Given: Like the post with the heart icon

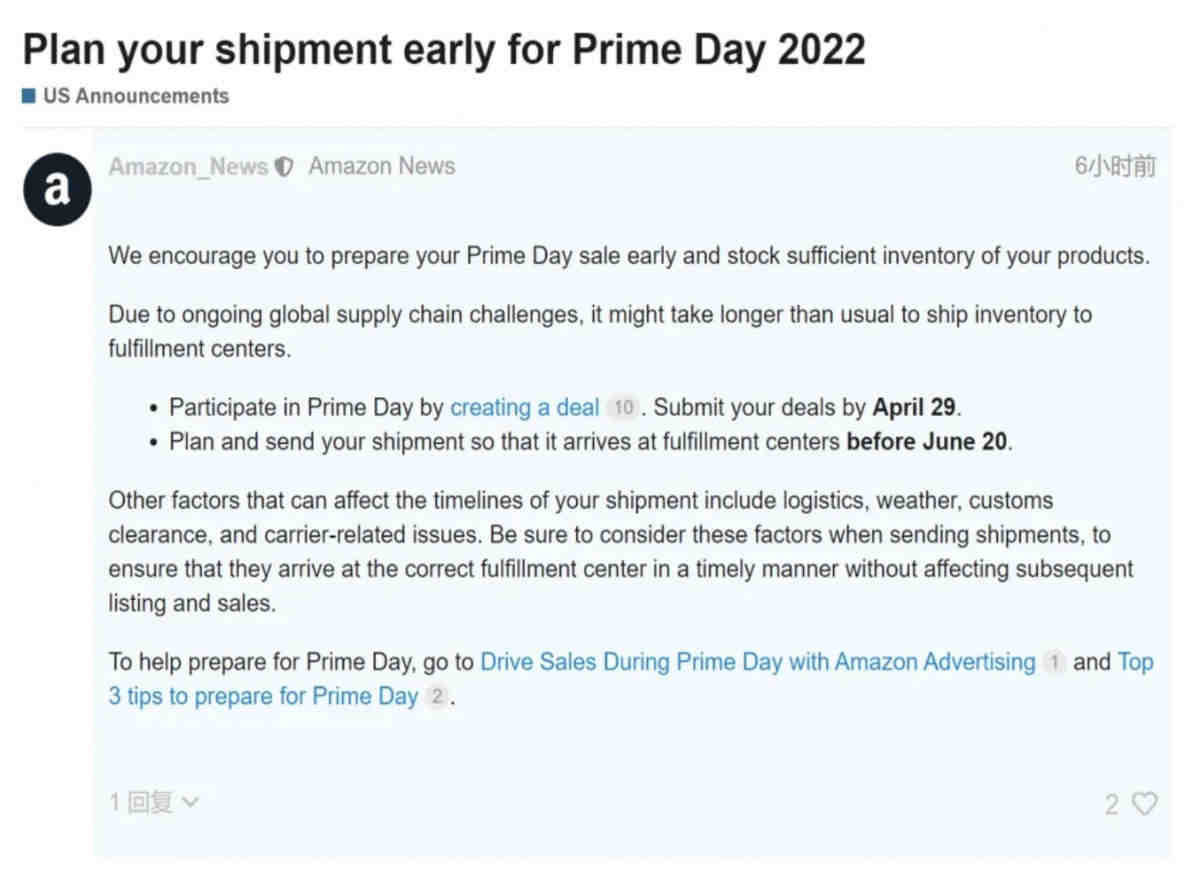Looking at the screenshot, I should click(x=1145, y=804).
